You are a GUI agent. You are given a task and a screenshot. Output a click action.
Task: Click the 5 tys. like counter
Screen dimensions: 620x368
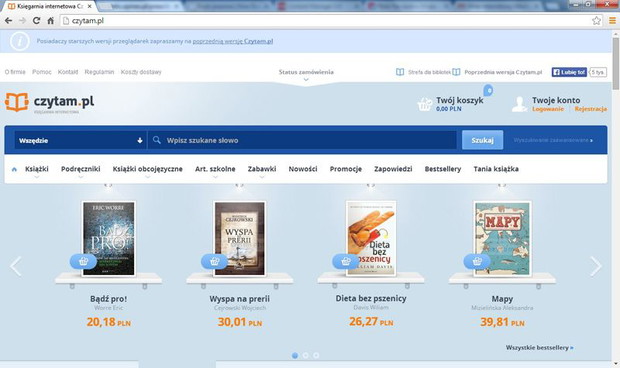(x=598, y=72)
